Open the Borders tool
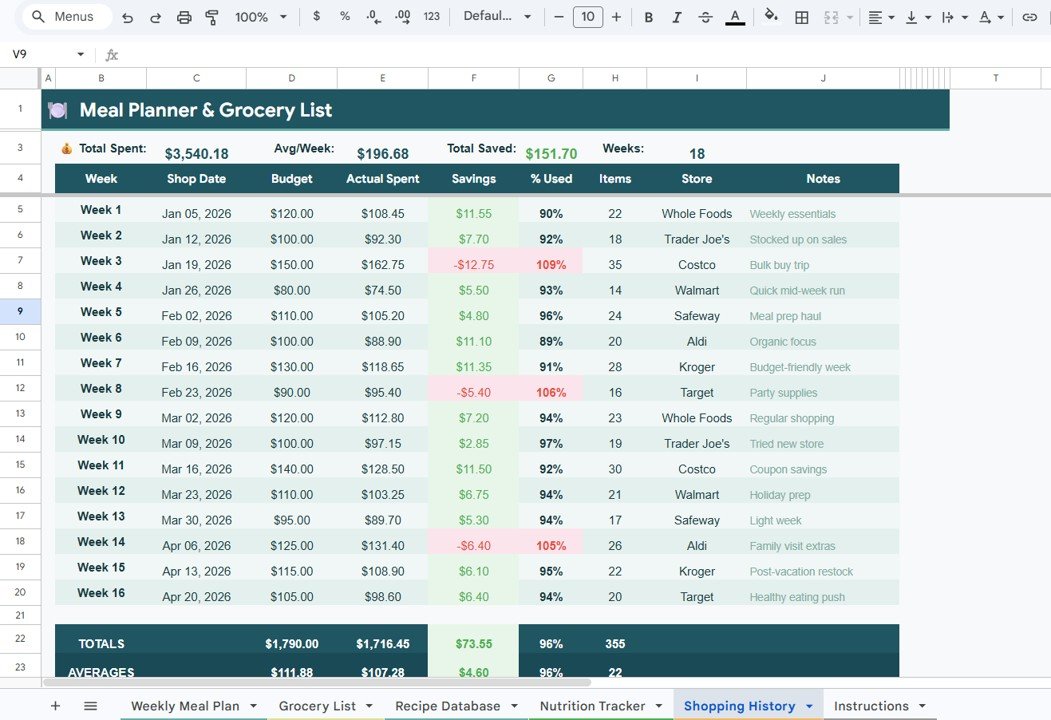 (x=801, y=17)
